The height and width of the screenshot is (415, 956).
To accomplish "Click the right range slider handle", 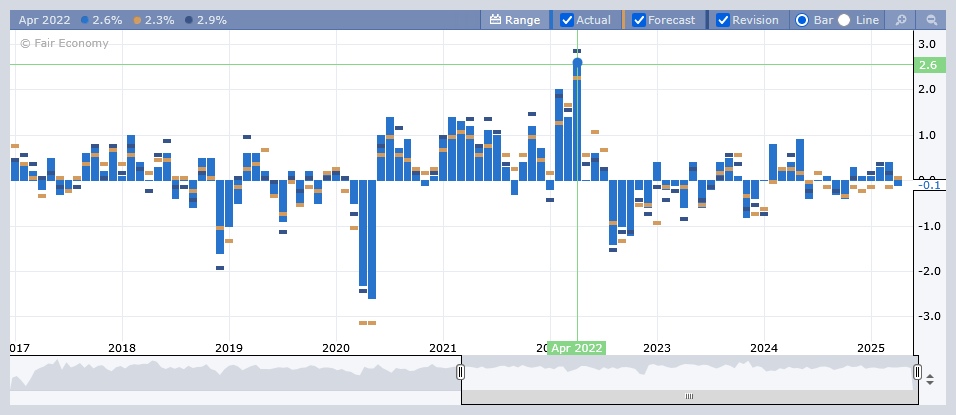I will pos(917,372).
